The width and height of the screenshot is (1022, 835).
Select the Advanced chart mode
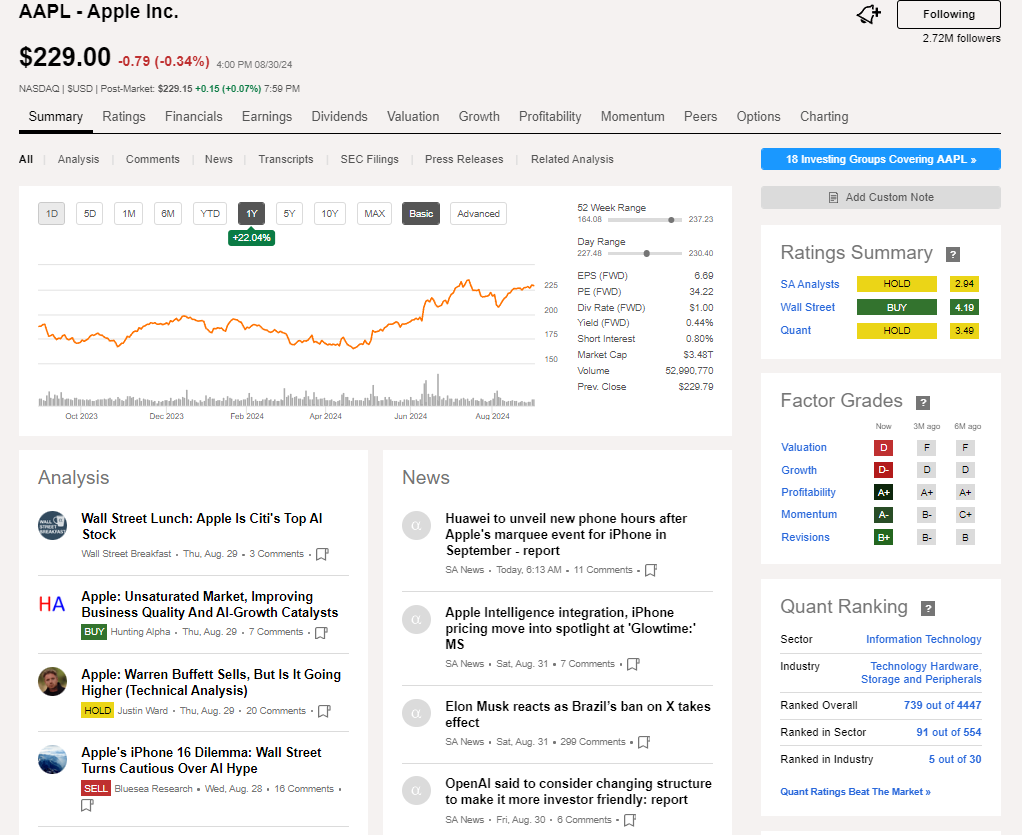pyautogui.click(x=478, y=213)
